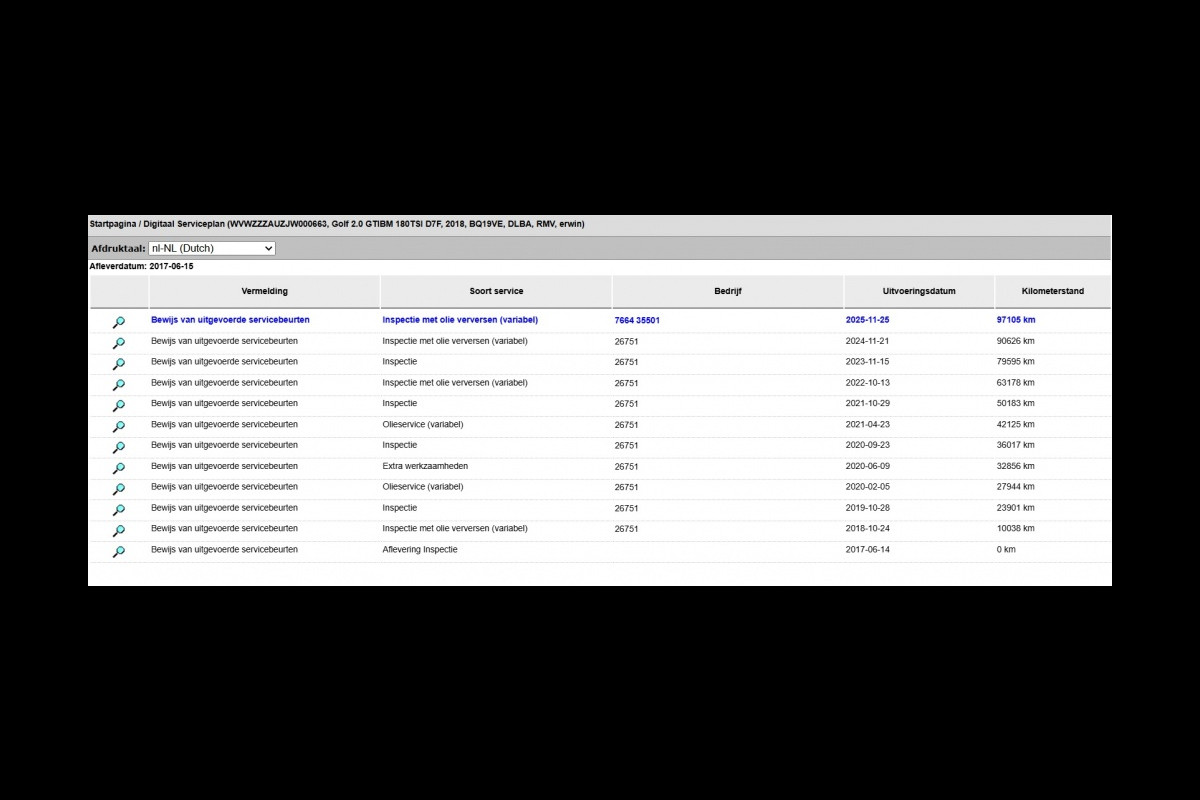Click the Bedrijf column header
The image size is (1200, 800).
pos(727,291)
